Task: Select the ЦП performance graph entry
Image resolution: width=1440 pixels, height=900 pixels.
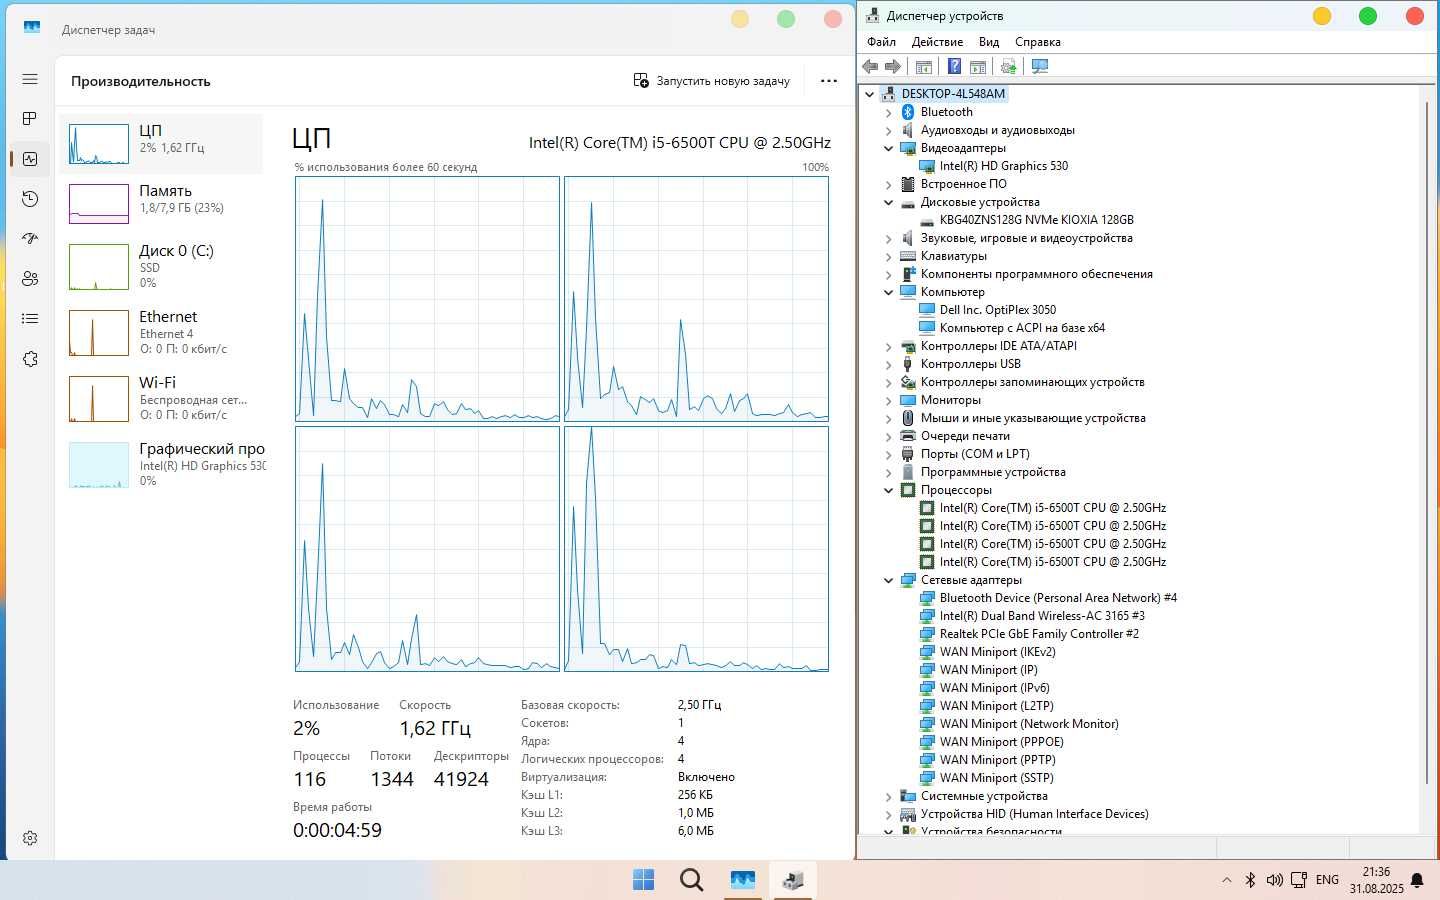Action: point(162,144)
